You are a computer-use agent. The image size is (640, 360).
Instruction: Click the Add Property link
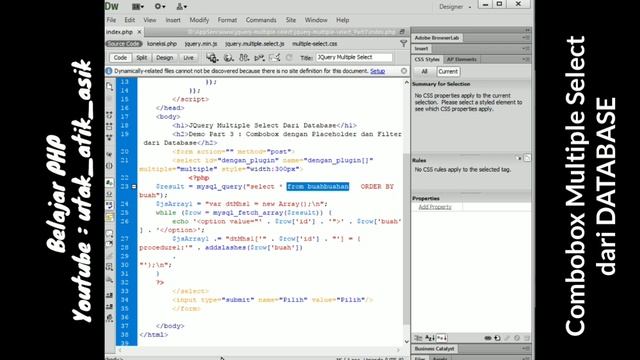[x=435, y=207]
